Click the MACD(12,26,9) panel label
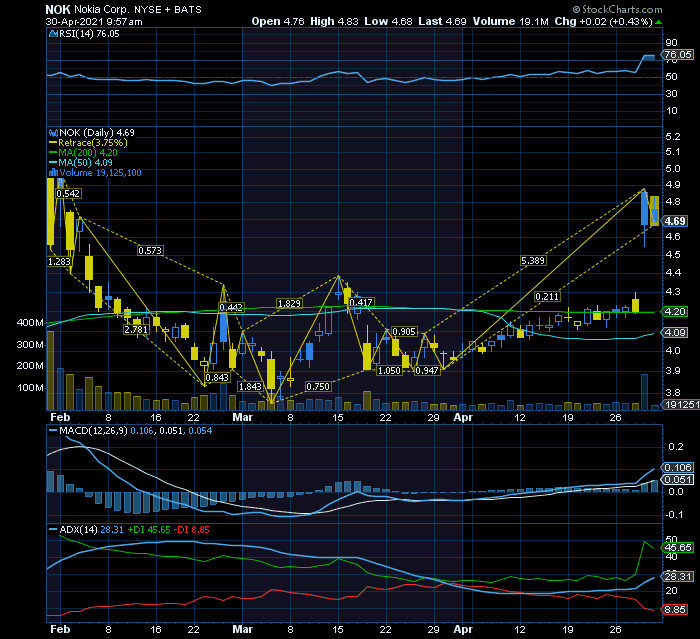Viewport: 700px width, 639px height. point(93,431)
